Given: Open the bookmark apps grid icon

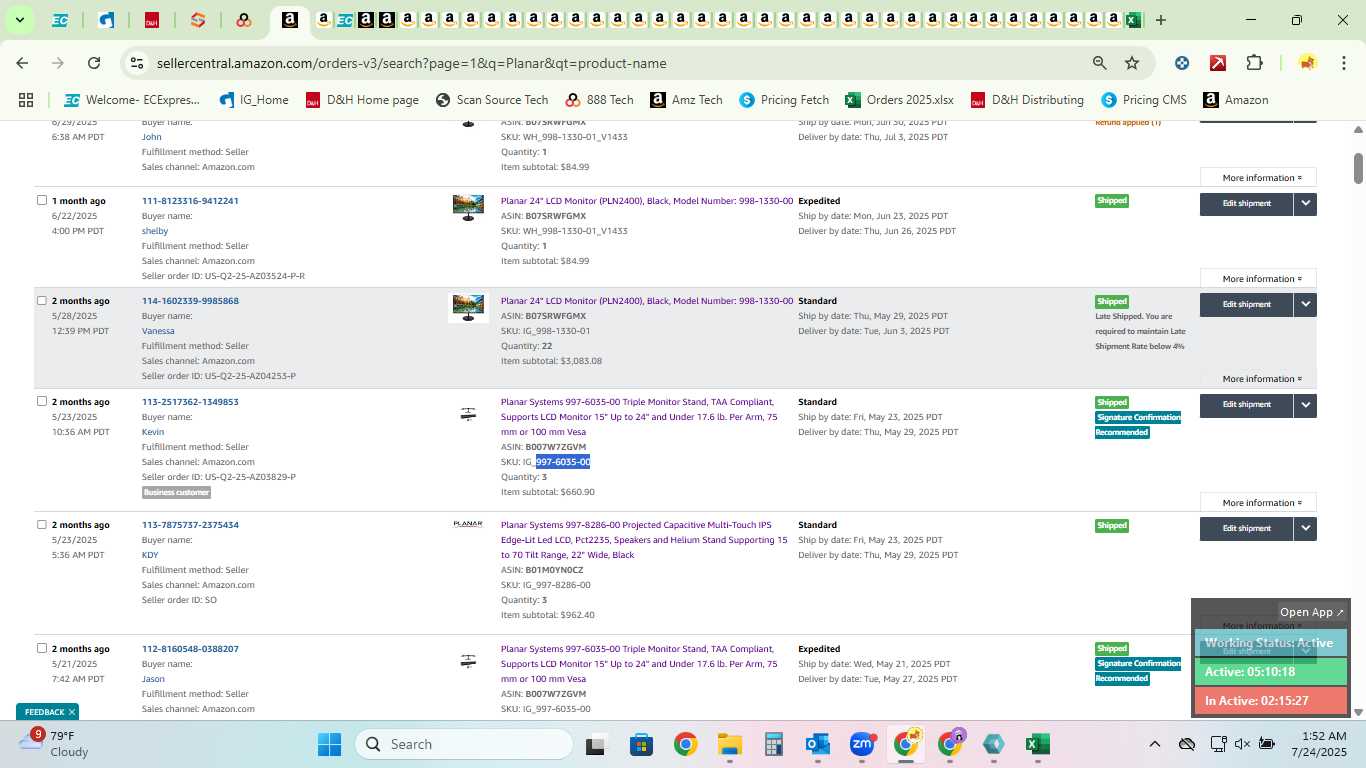Looking at the screenshot, I should pyautogui.click(x=26, y=100).
